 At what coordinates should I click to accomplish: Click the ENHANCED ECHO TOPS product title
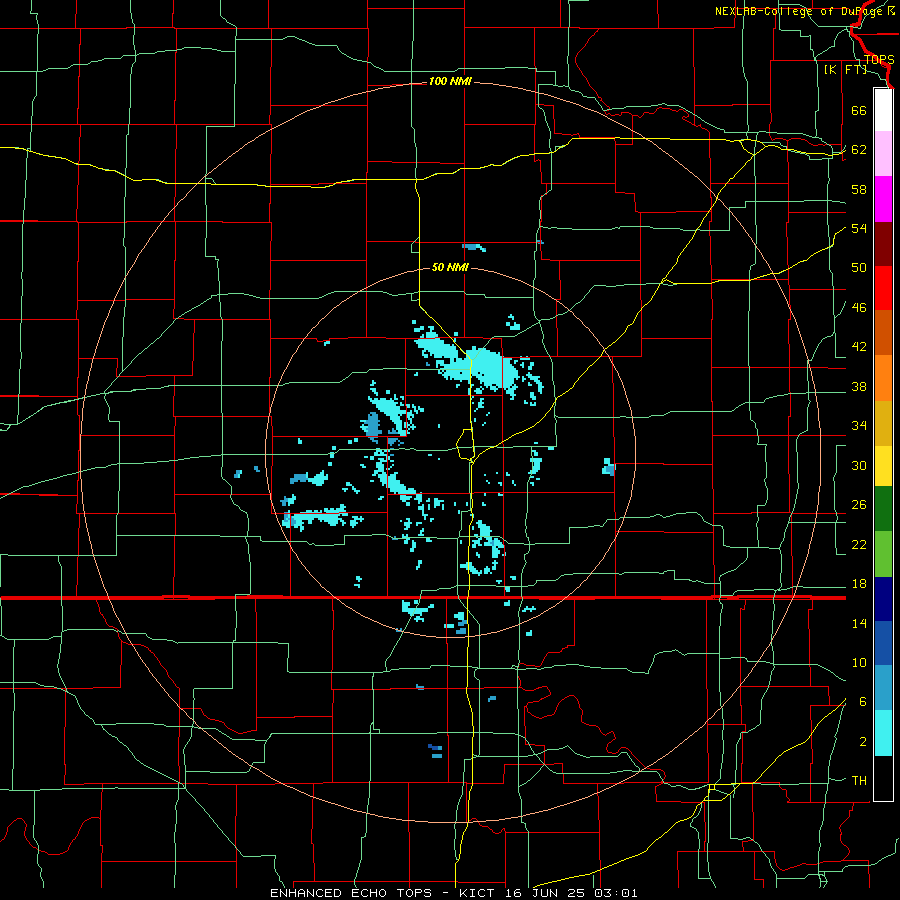(351, 893)
